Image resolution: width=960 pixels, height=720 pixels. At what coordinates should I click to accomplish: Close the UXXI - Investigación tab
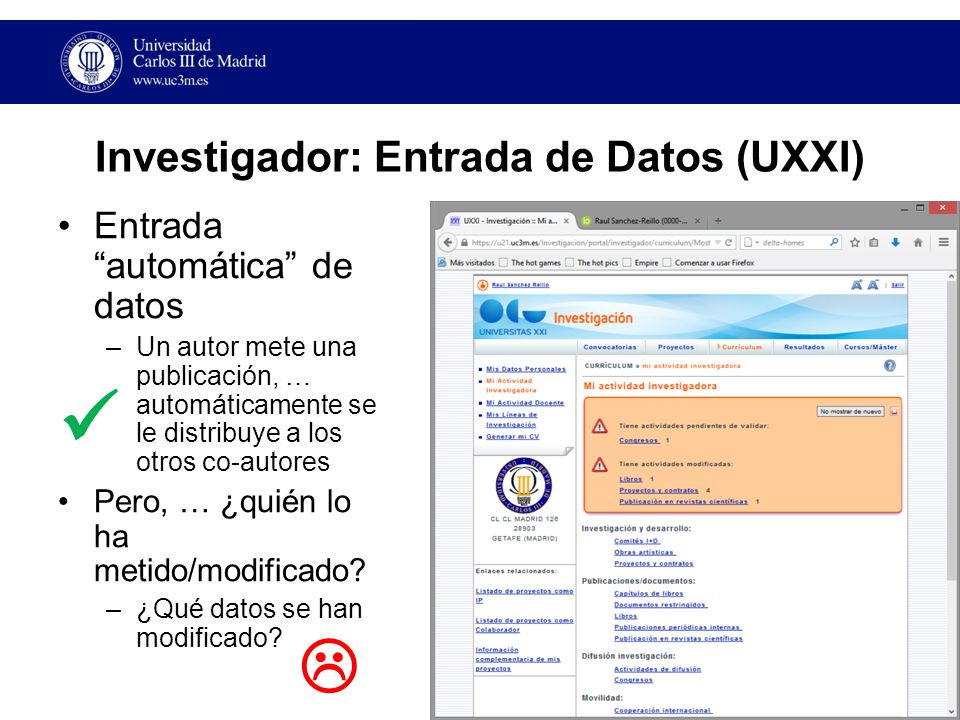pos(566,221)
